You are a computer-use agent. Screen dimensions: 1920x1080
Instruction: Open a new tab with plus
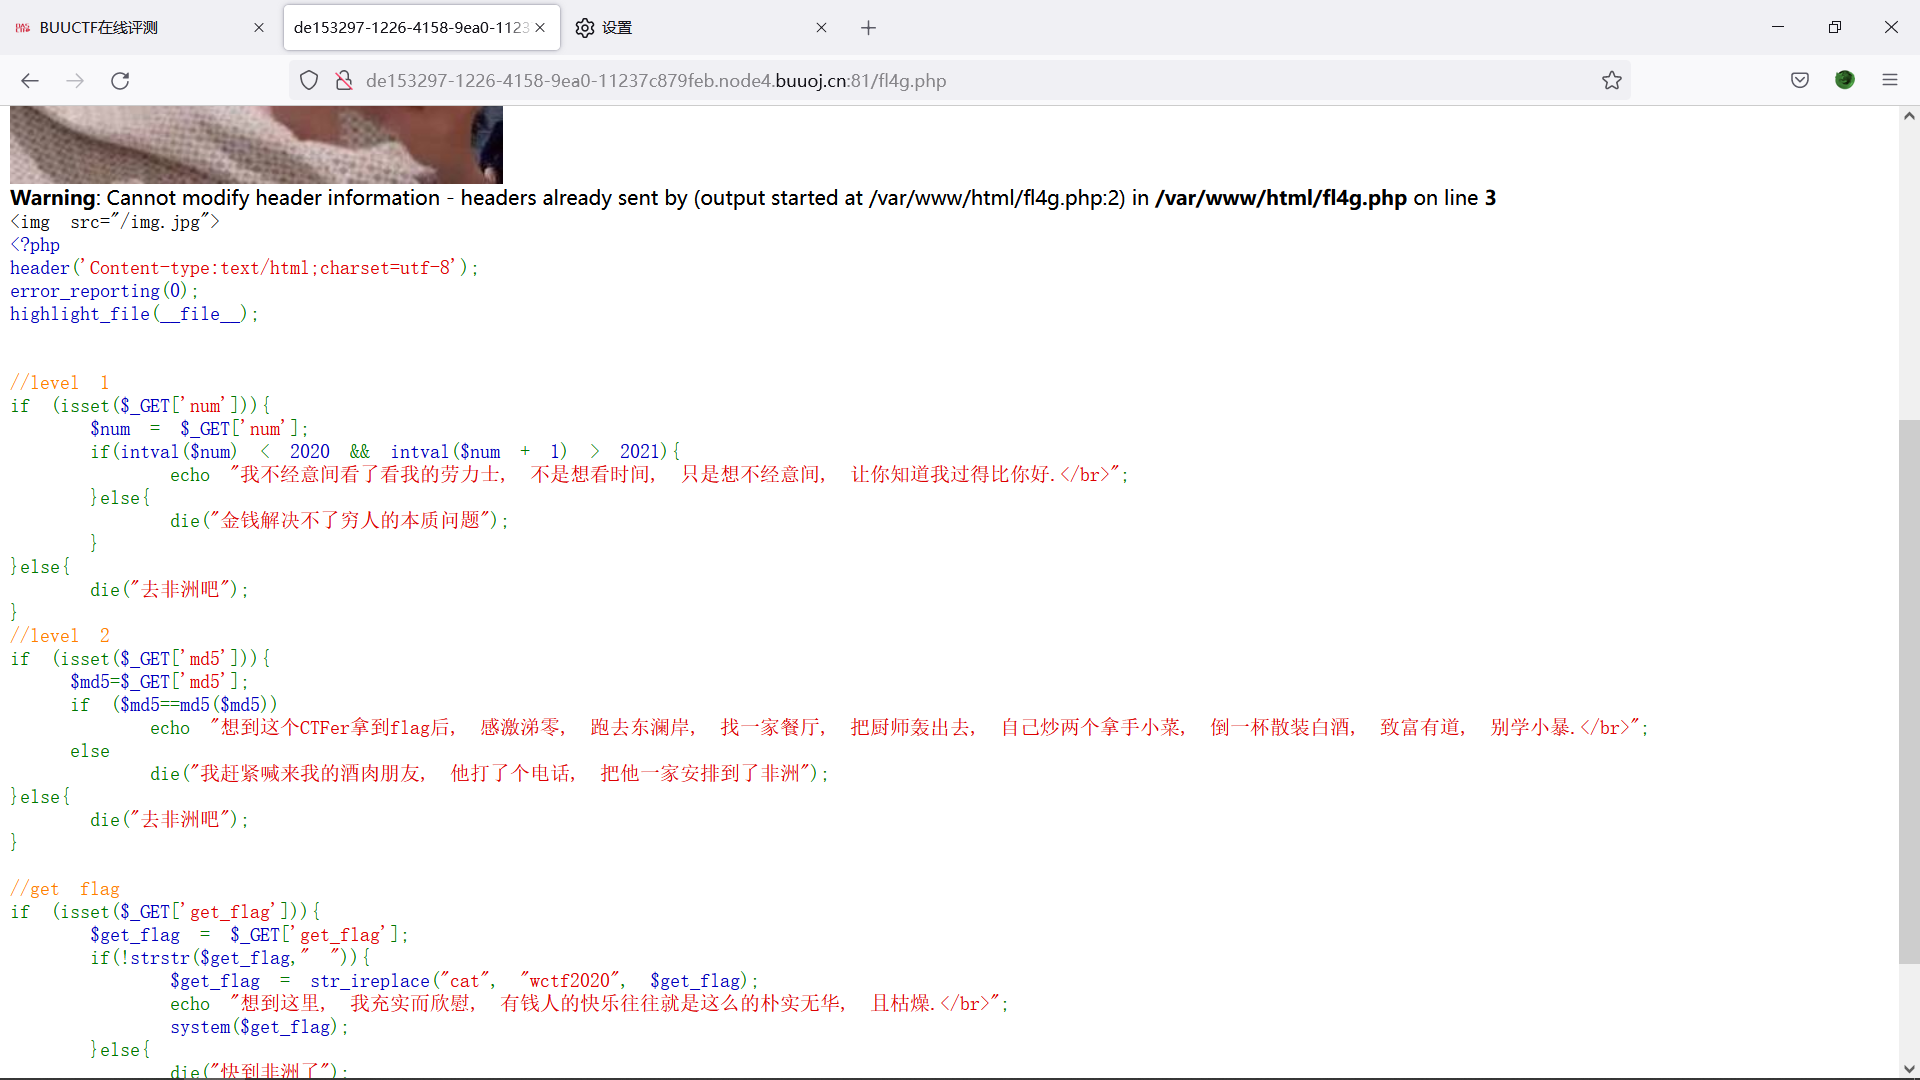[868, 28]
